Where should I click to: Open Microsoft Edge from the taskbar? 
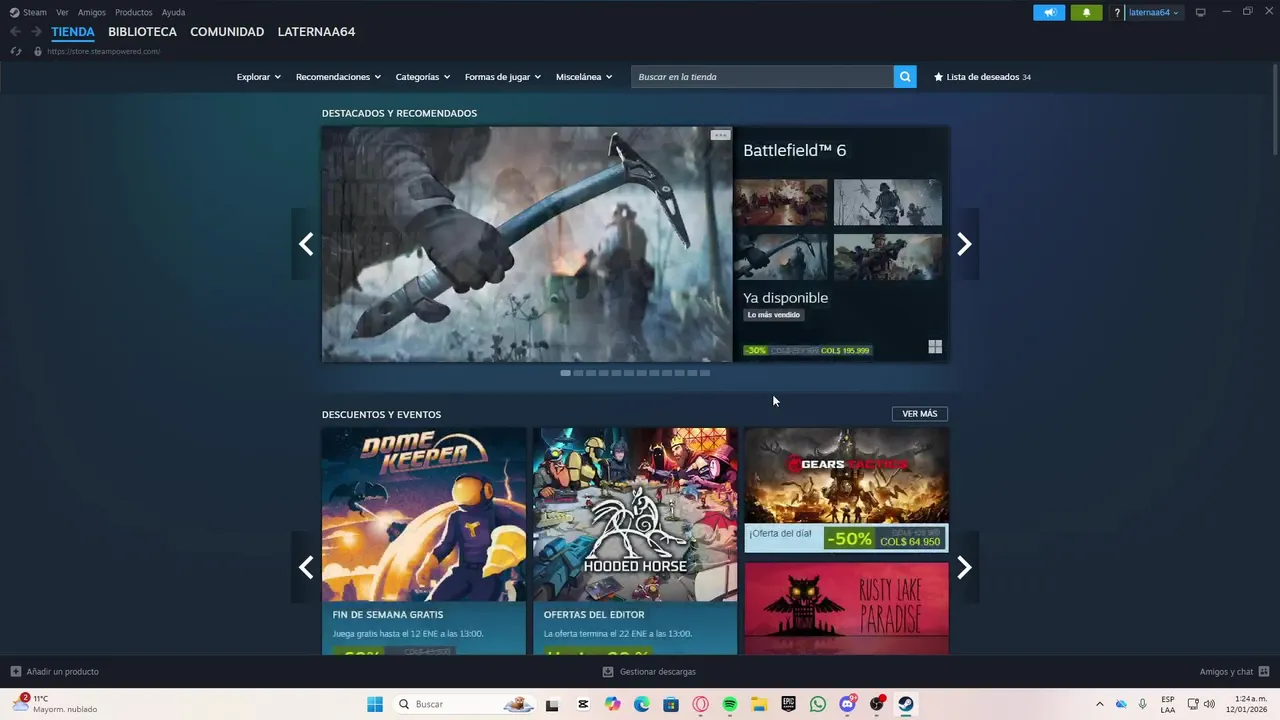[x=642, y=704]
